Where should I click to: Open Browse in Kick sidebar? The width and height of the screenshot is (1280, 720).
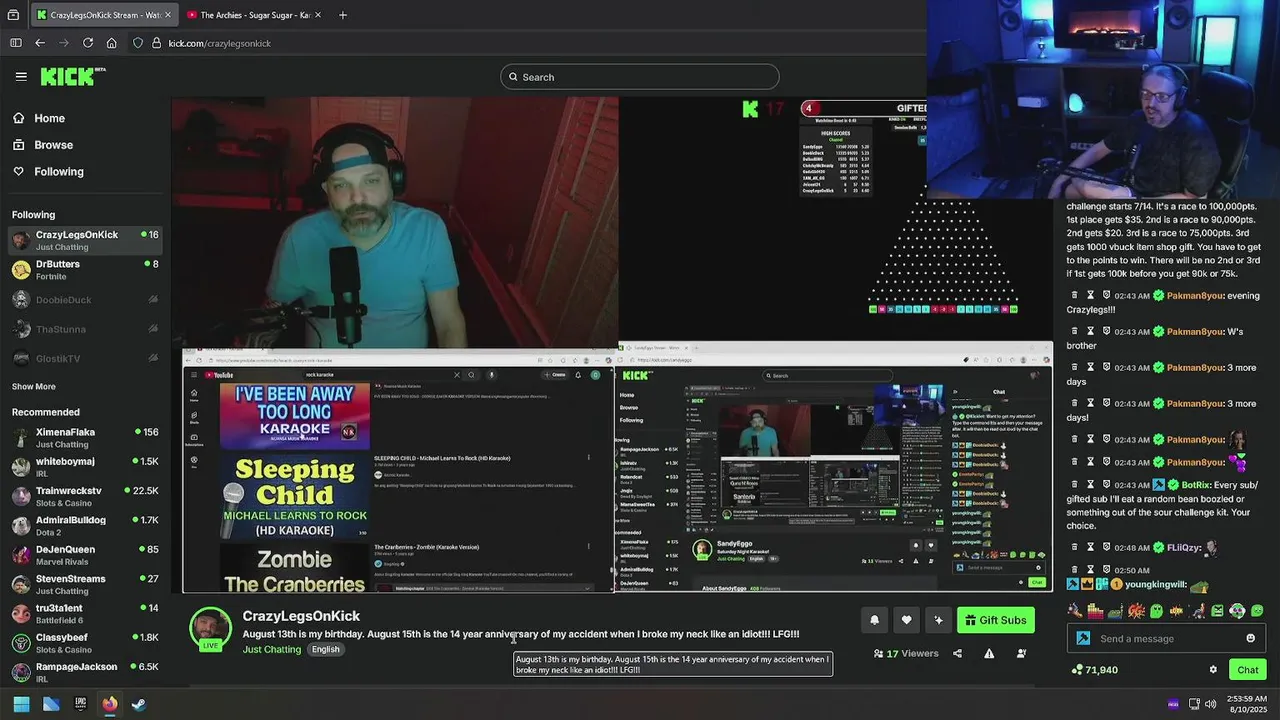tap(43, 145)
